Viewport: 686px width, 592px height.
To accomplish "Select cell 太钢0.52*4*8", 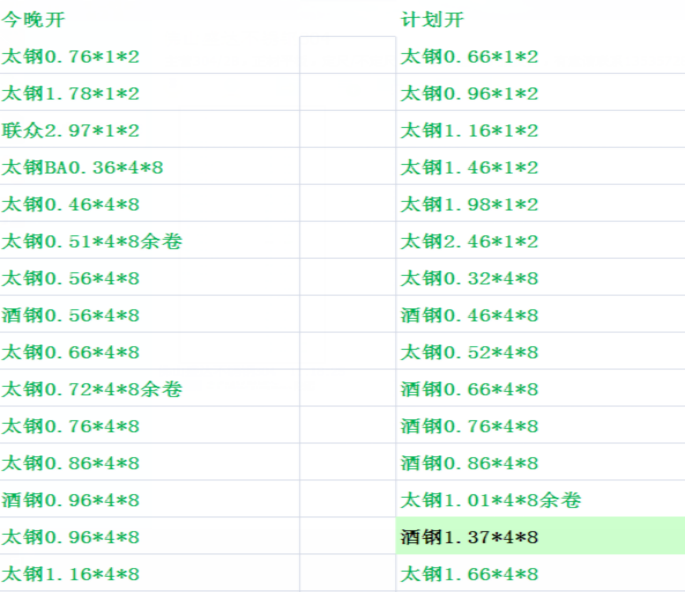I will (541, 351).
